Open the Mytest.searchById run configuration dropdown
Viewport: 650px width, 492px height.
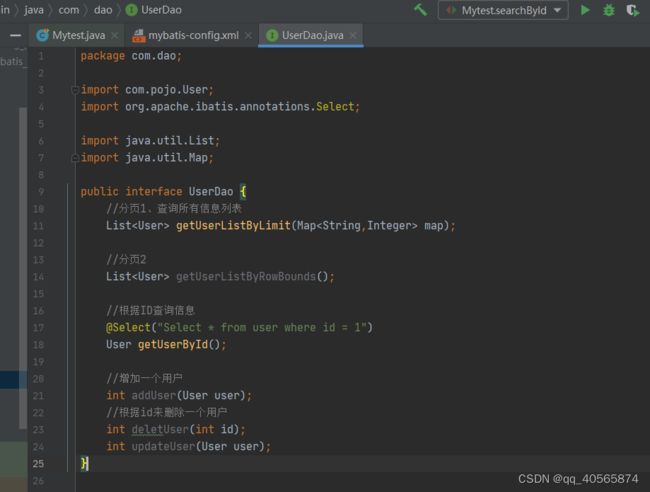(x=503, y=10)
